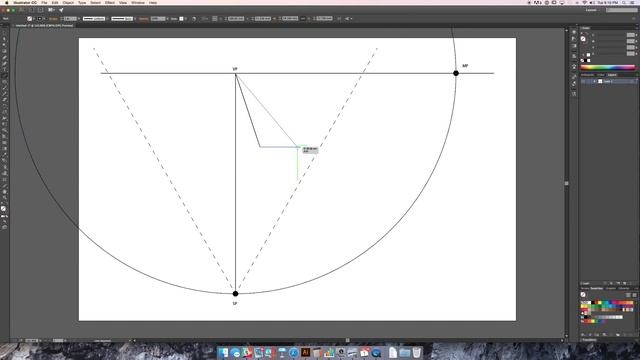Viewport: 640px width, 360px height.
Task: Click the search field in the application bar
Action: pos(621,10)
